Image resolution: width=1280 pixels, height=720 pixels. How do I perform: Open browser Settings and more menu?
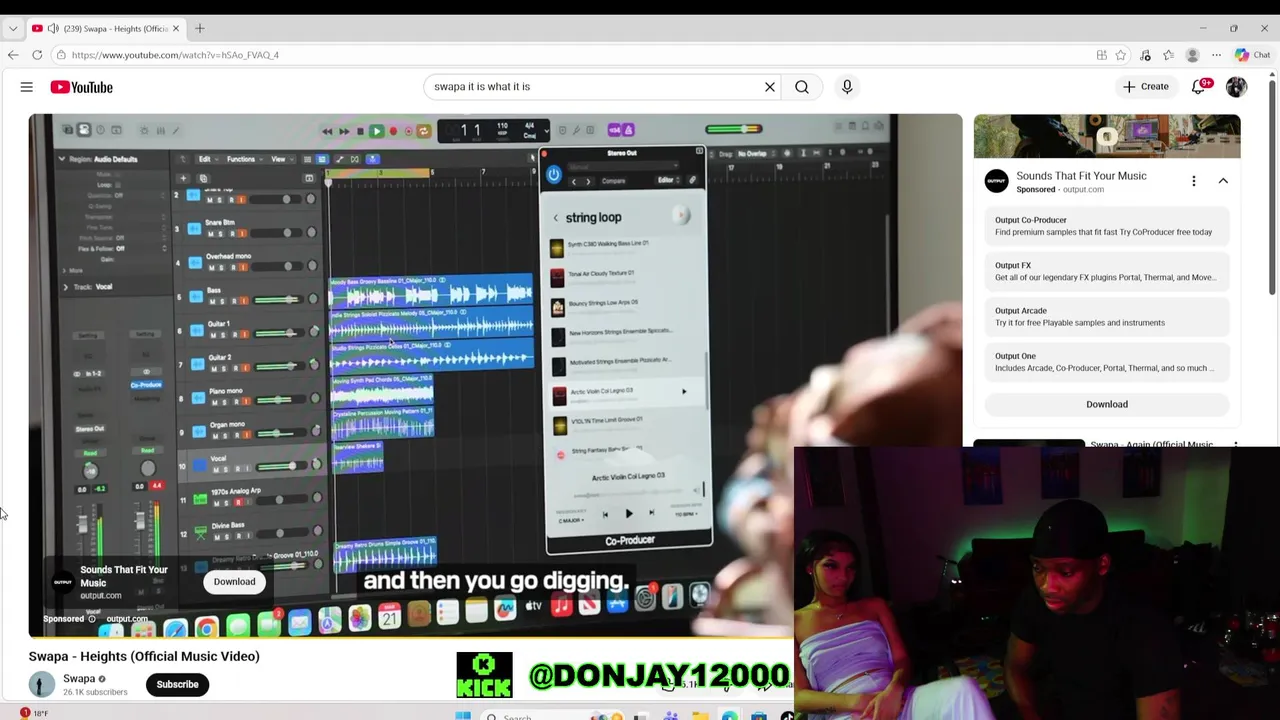tap(1216, 55)
